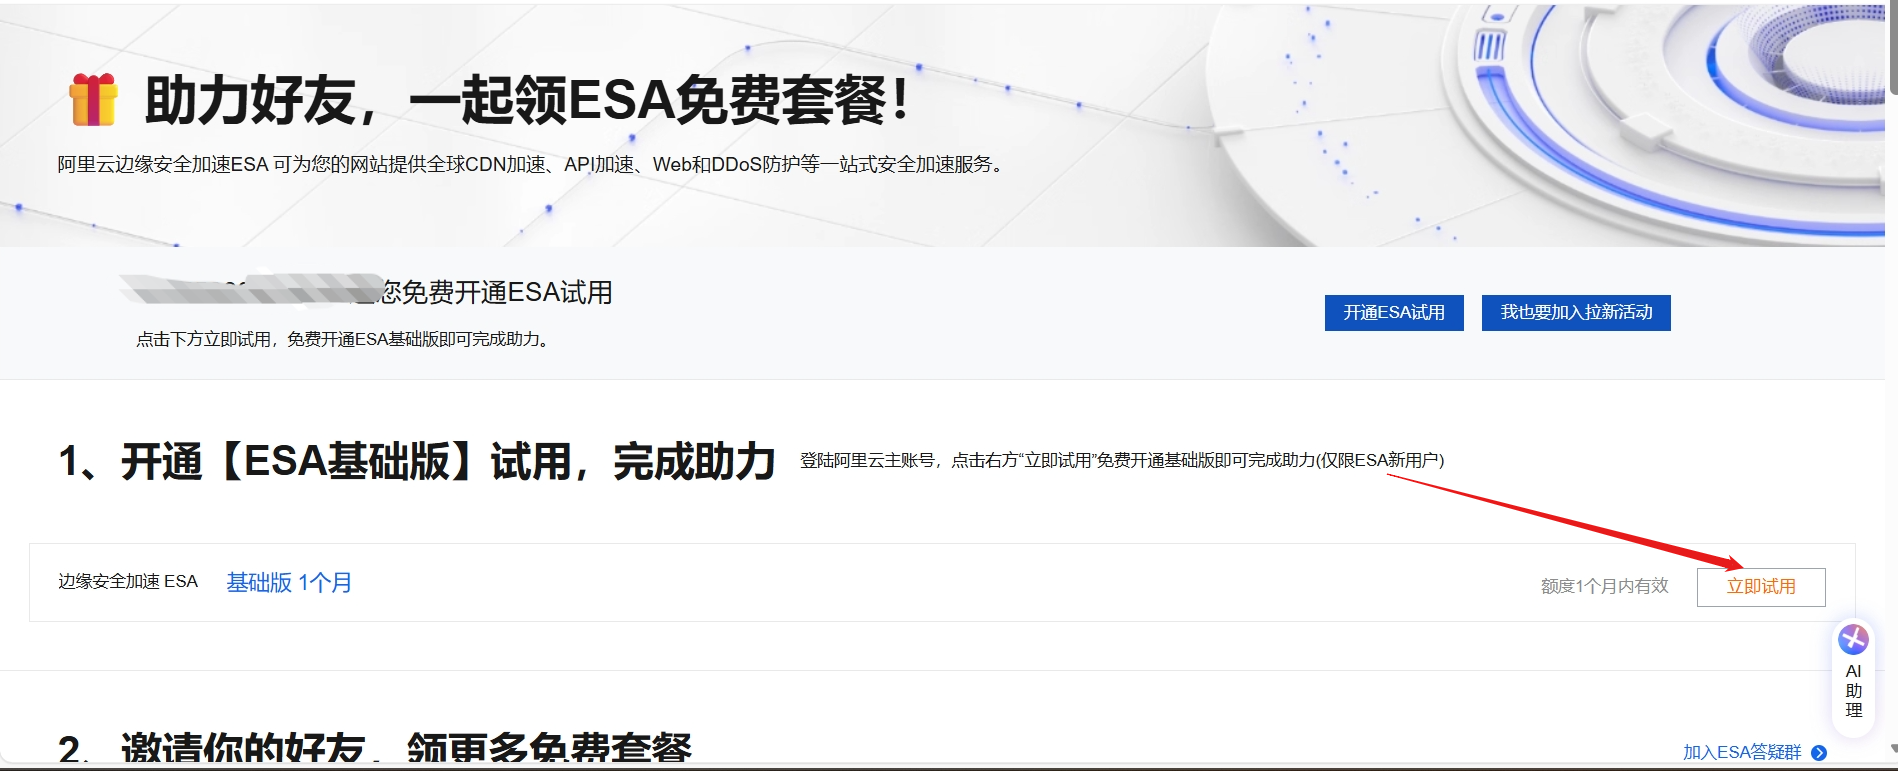Click the 额度1个月内有效 validity text
Screen dimensions: 1898x771
[1604, 586]
